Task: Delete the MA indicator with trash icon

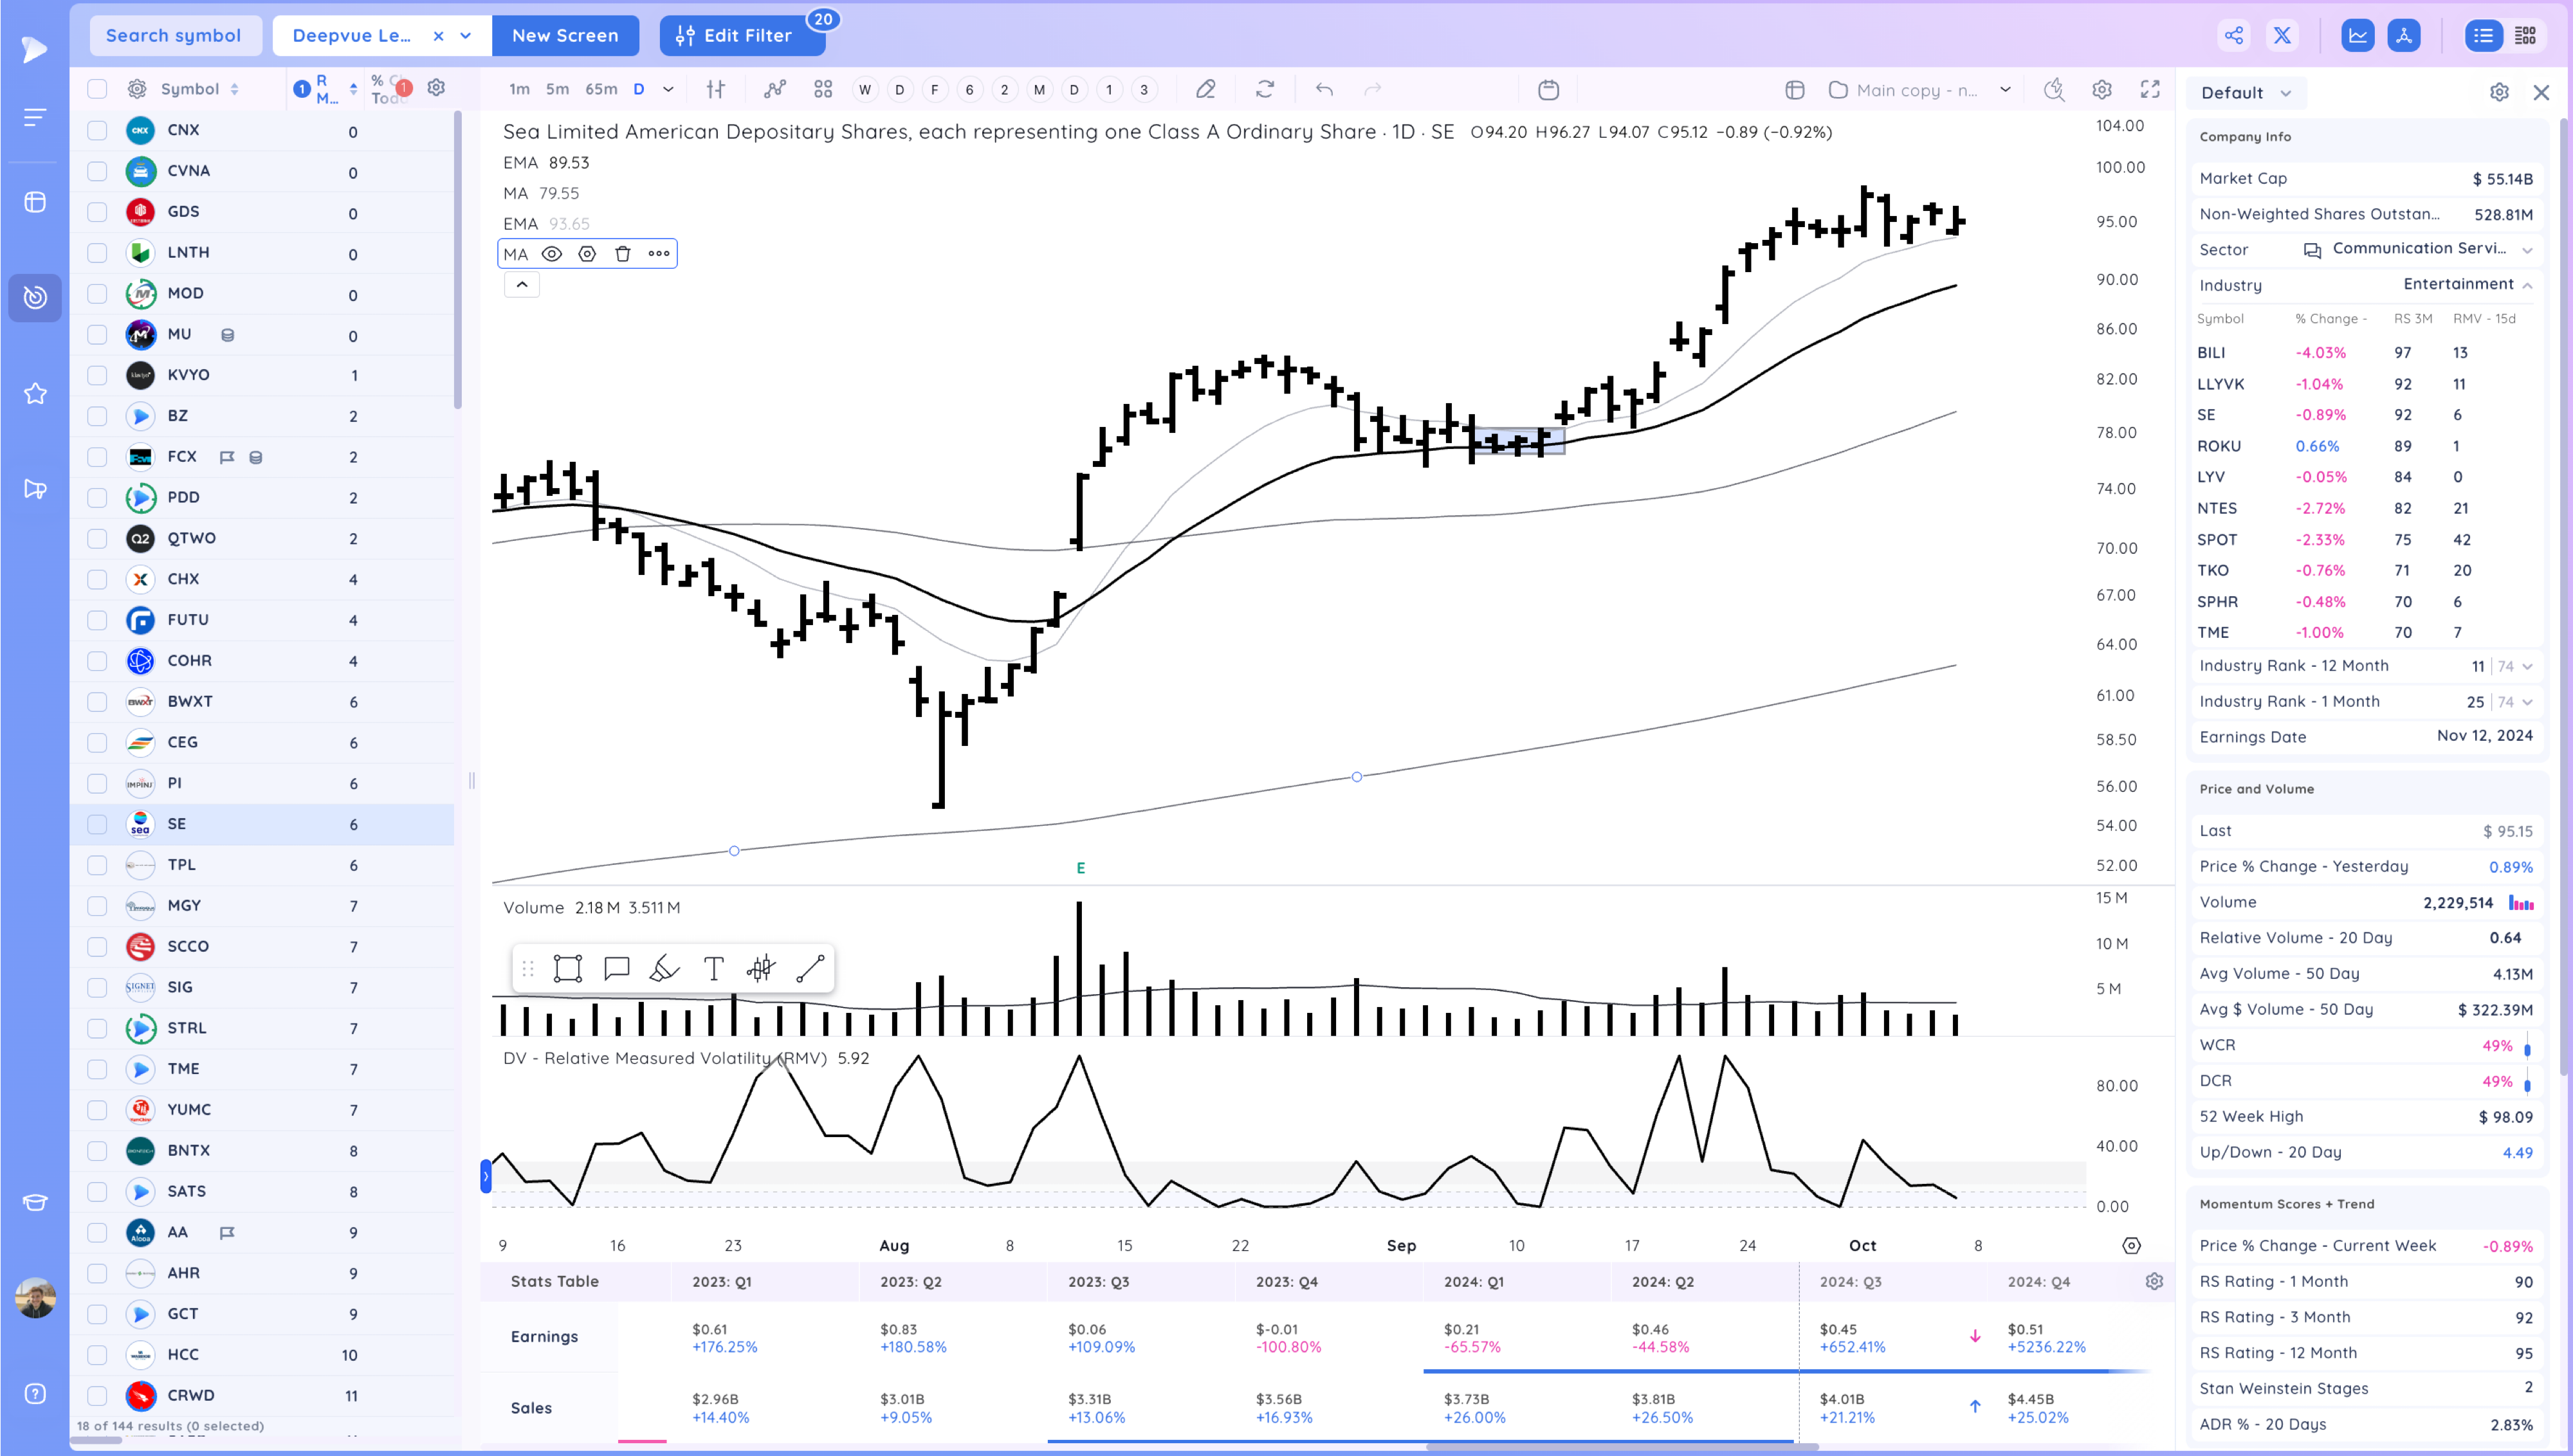Action: point(623,254)
